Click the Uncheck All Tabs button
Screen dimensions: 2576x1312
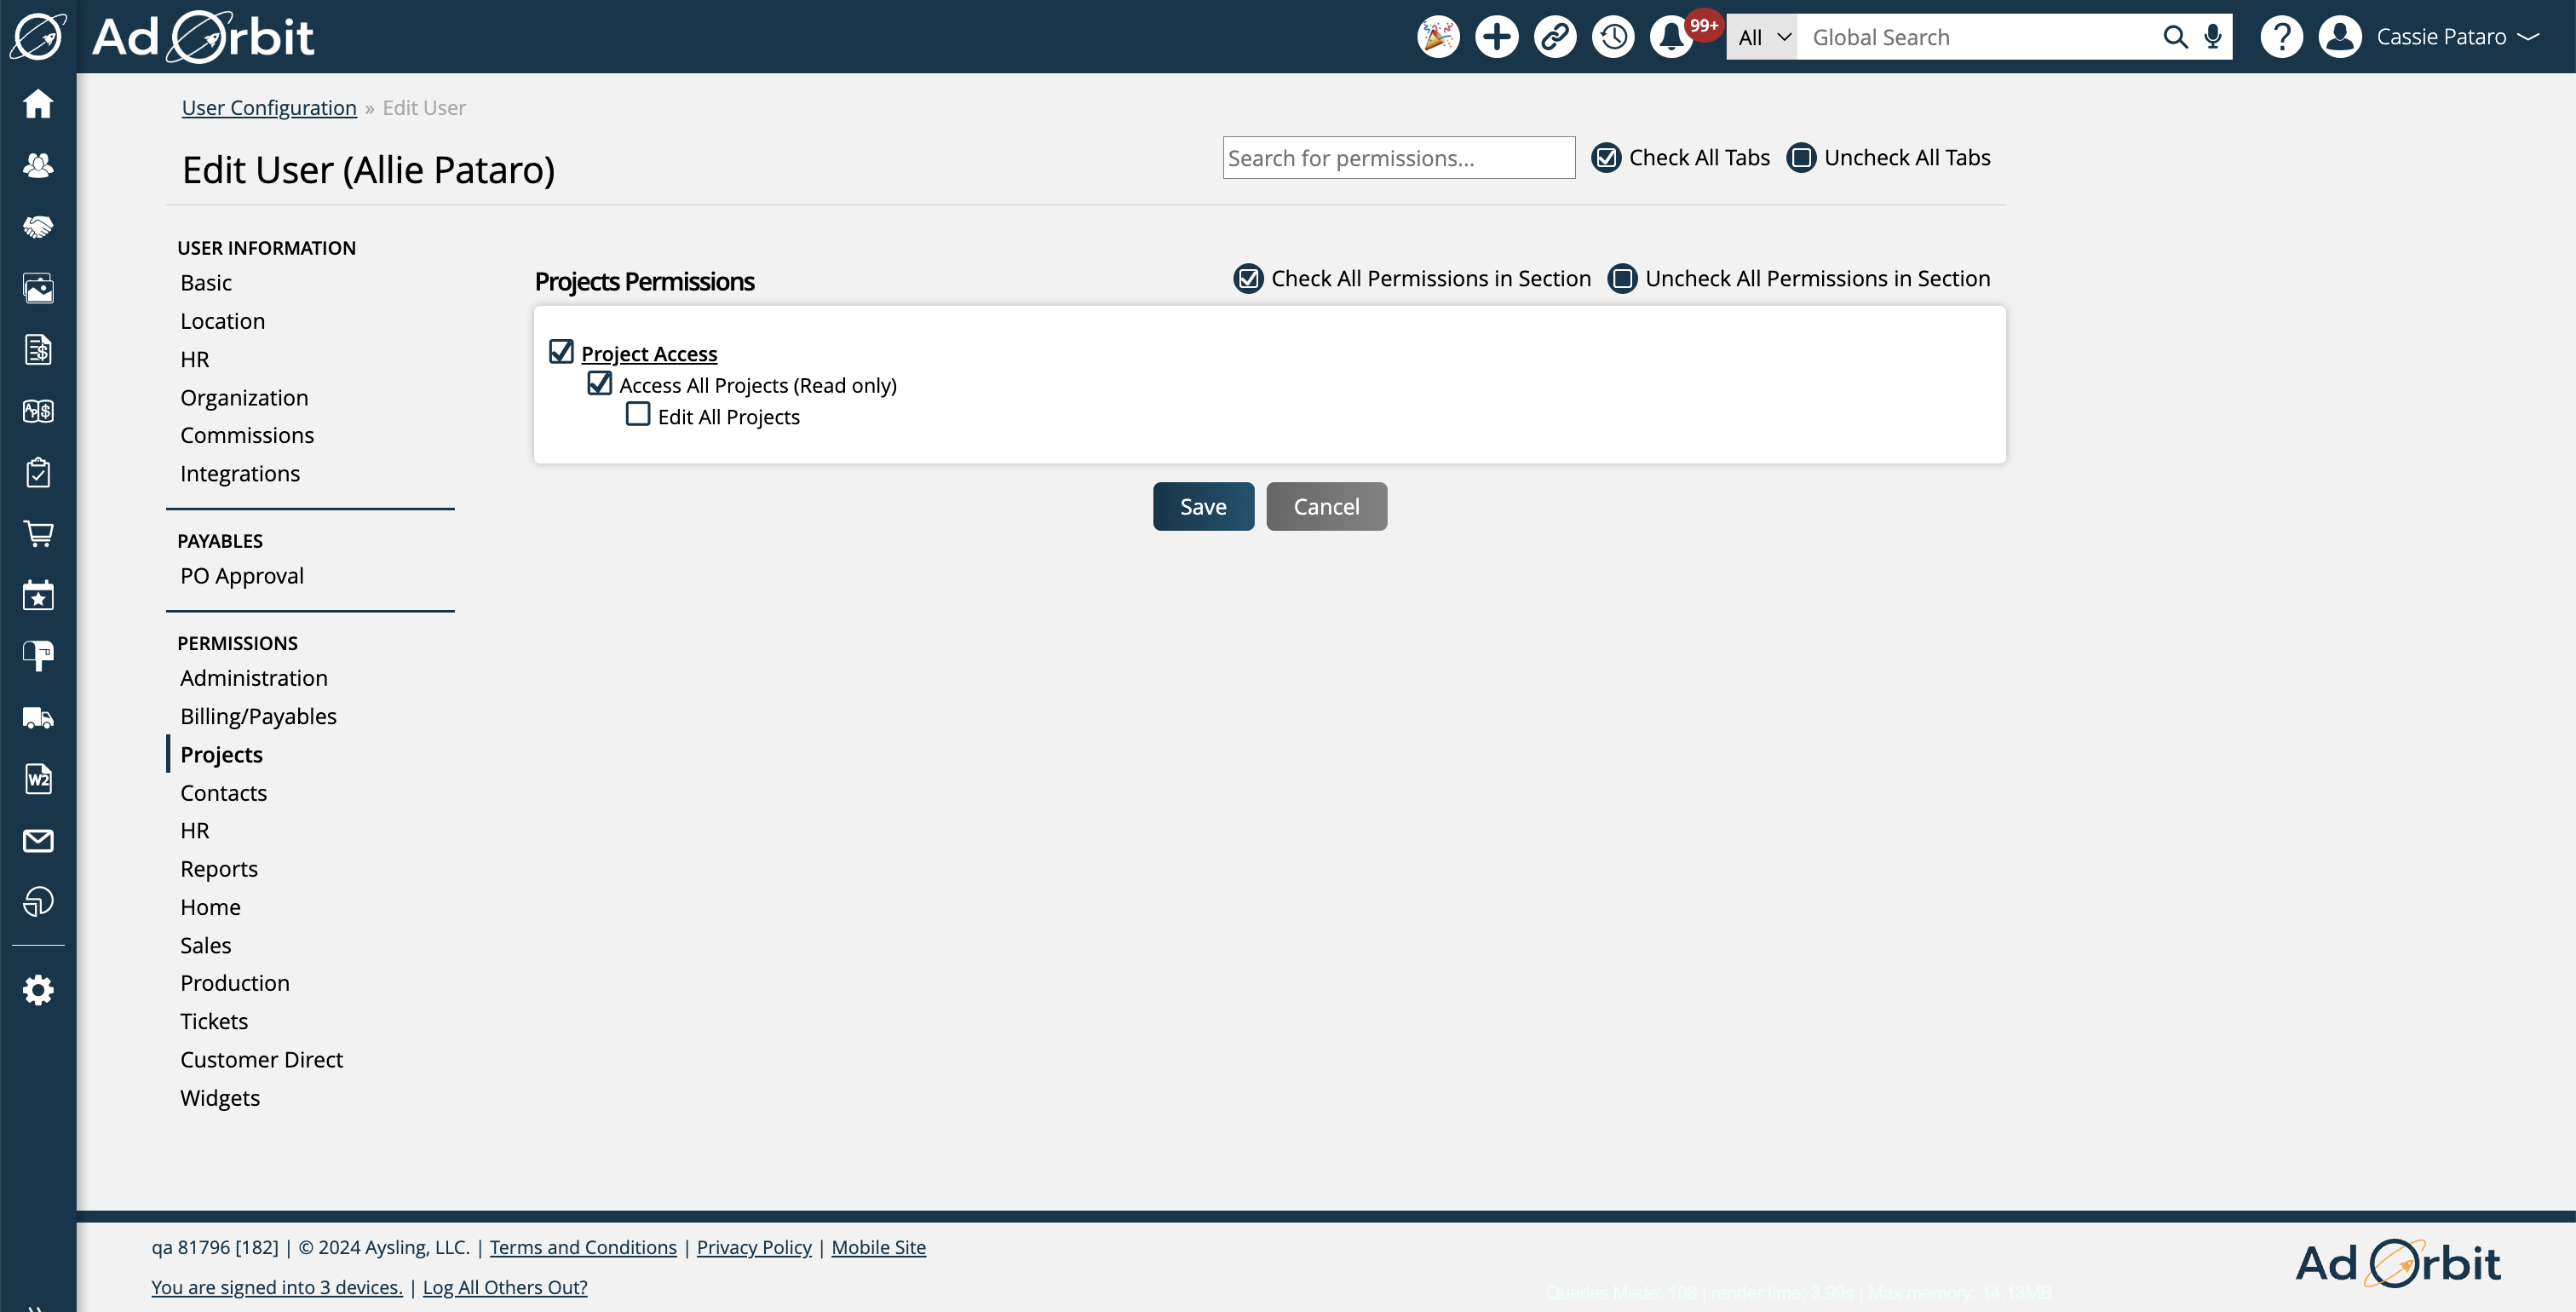coord(1887,158)
